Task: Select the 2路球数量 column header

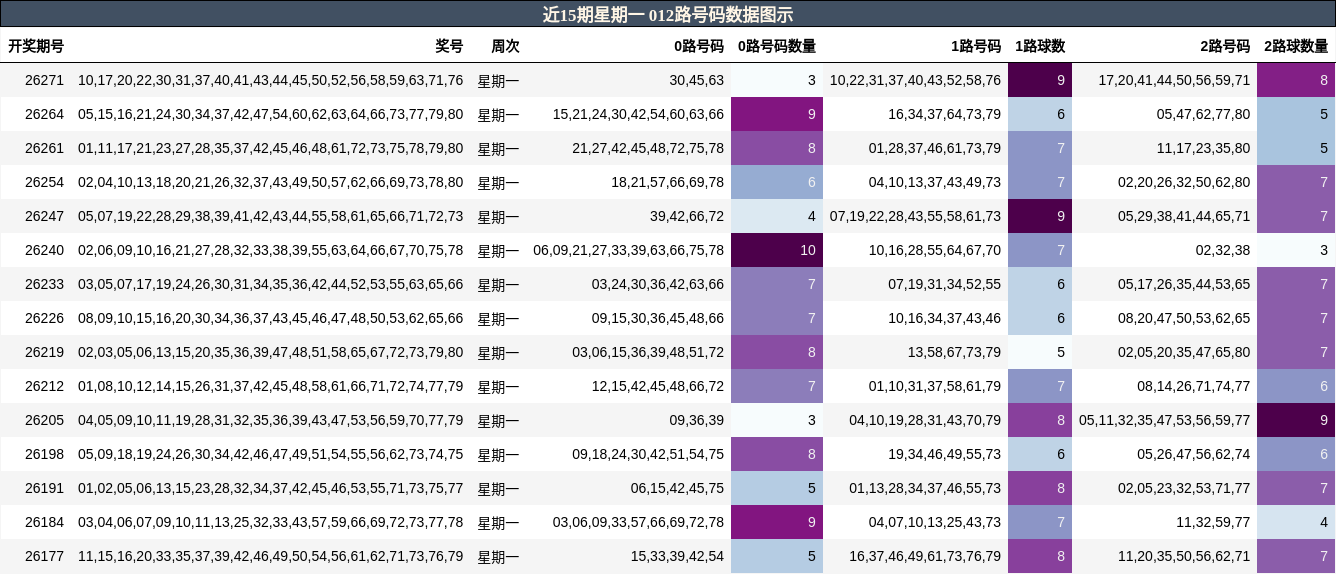Action: 1296,46
